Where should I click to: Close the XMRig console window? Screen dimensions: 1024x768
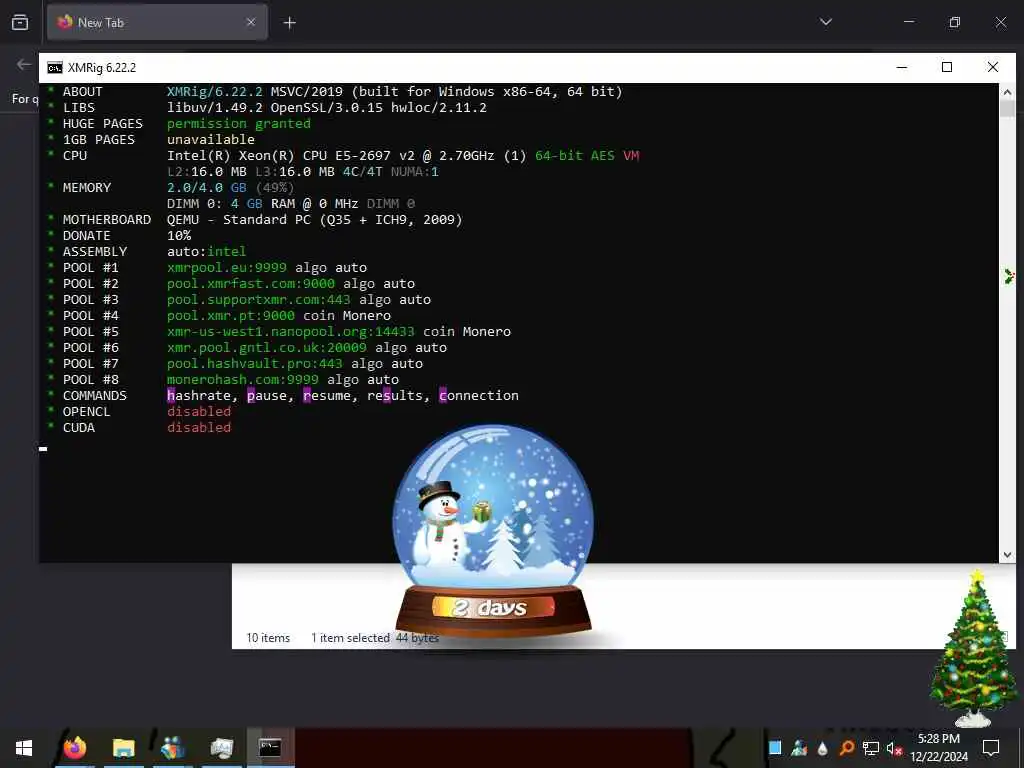coord(993,67)
